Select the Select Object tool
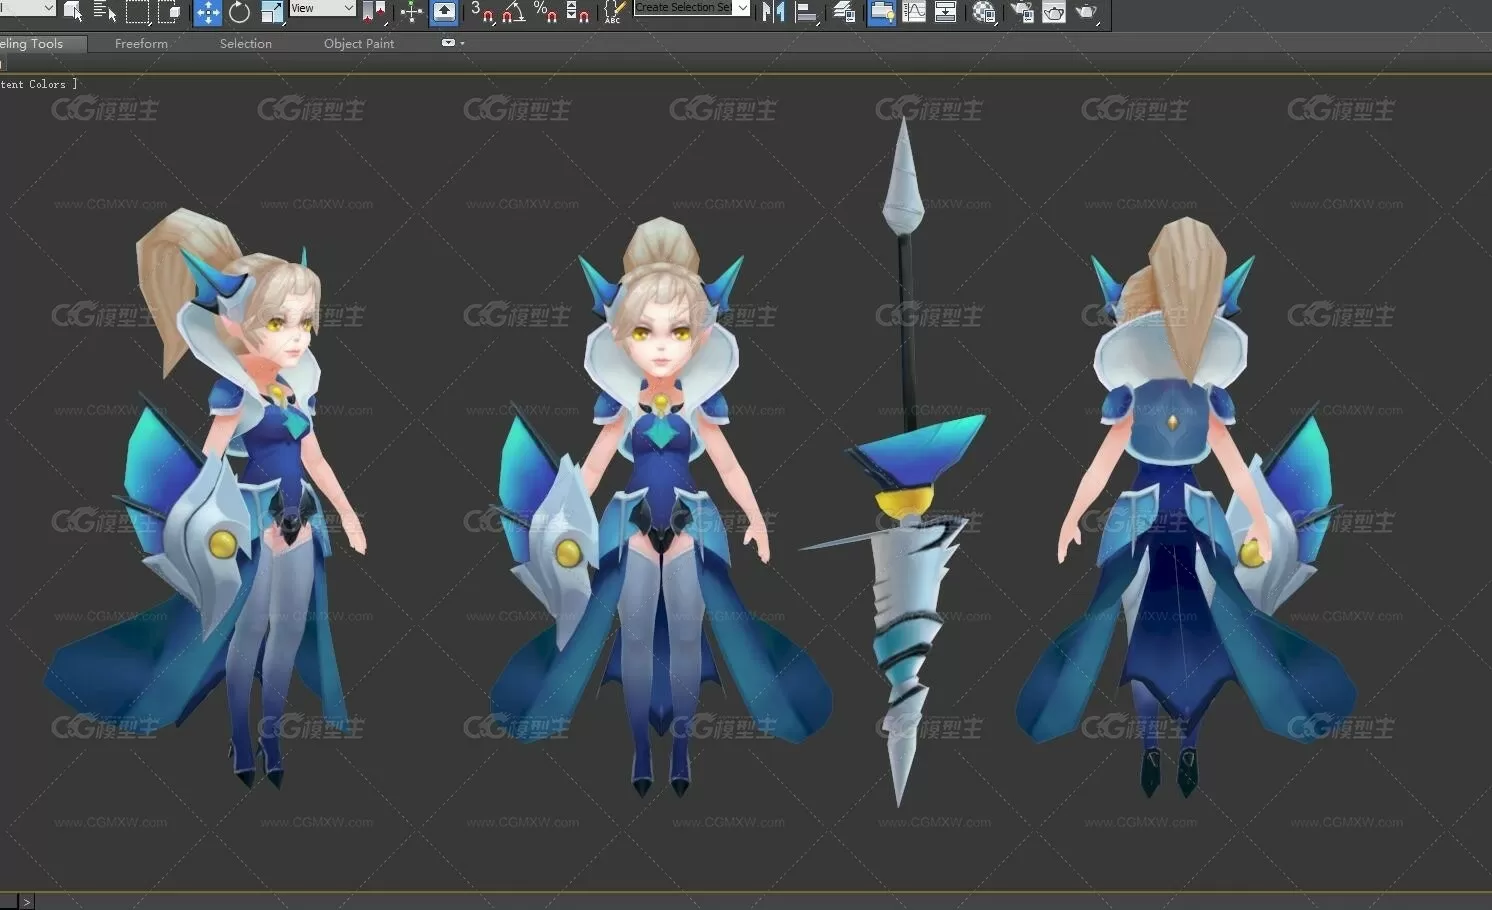 73,12
